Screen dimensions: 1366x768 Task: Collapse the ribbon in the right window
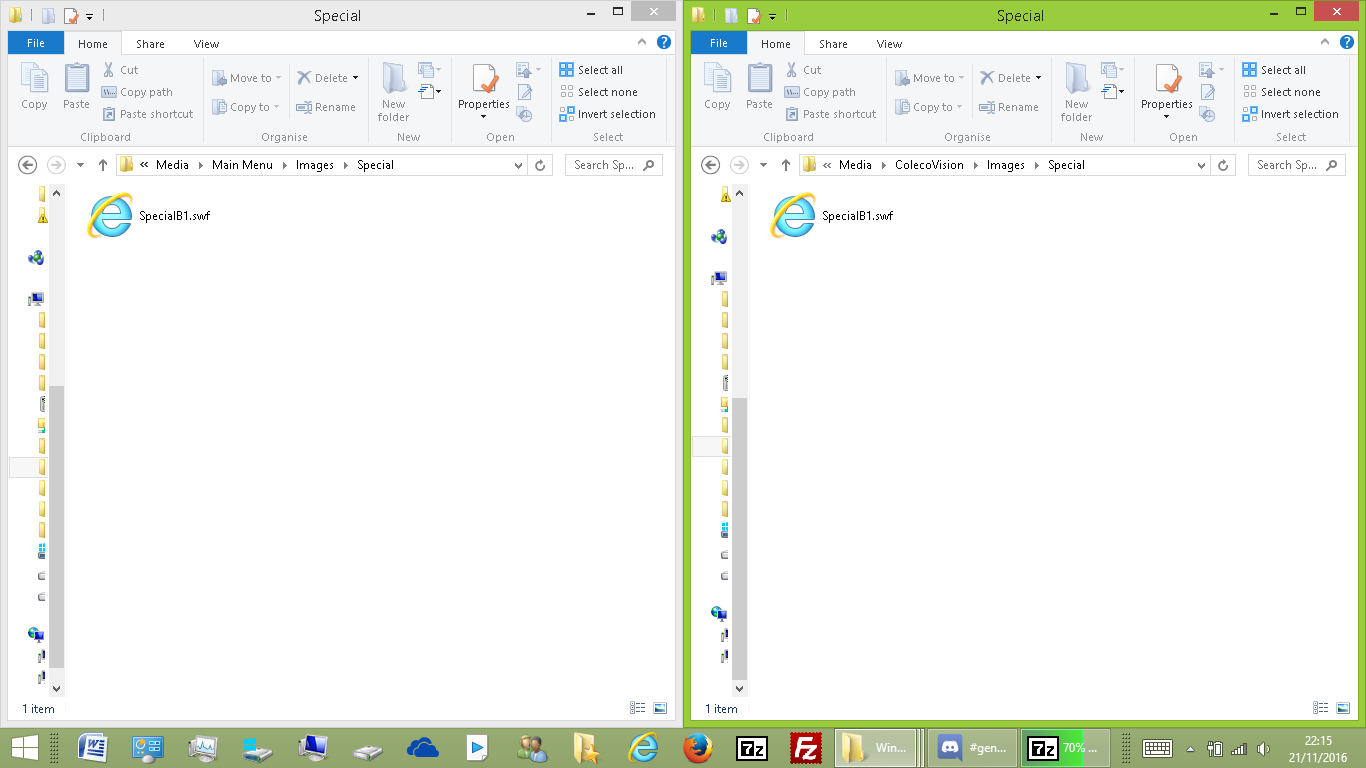point(1325,43)
